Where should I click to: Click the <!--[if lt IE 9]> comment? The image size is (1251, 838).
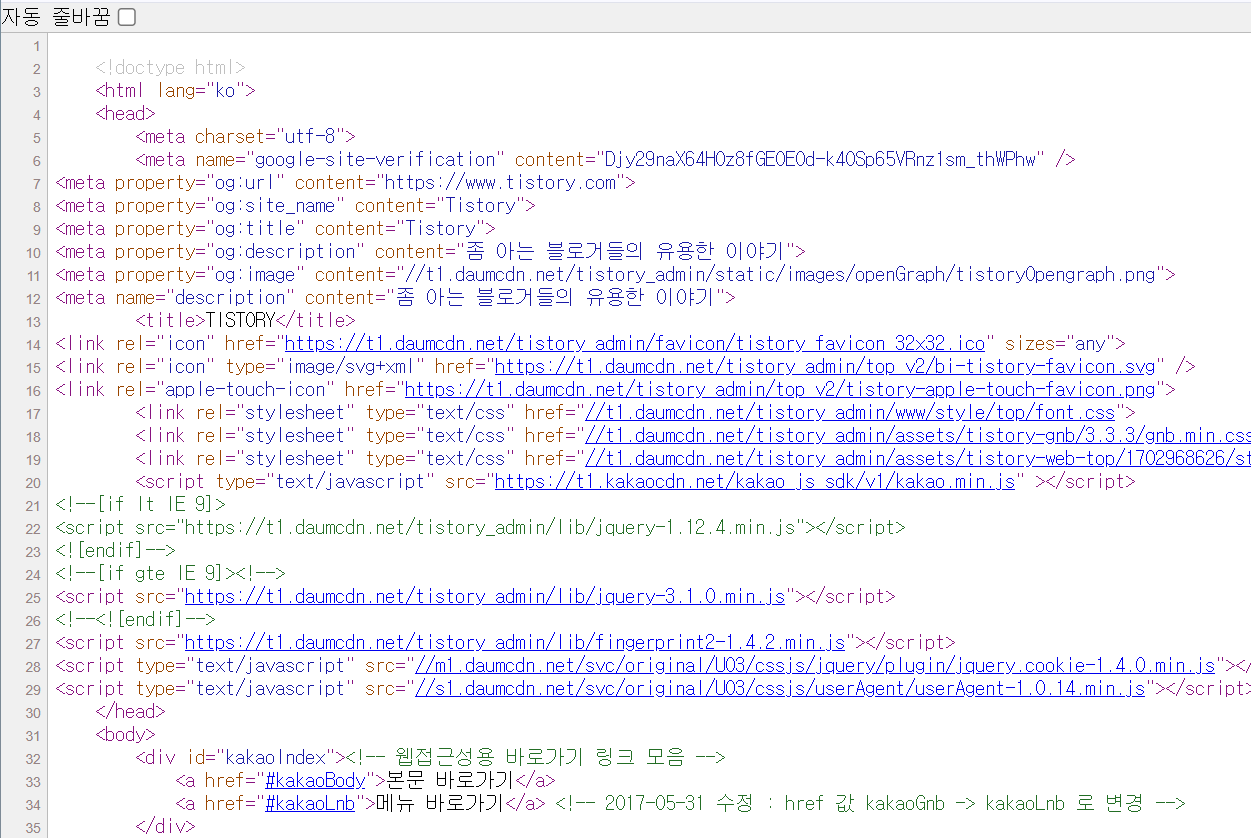(x=141, y=504)
